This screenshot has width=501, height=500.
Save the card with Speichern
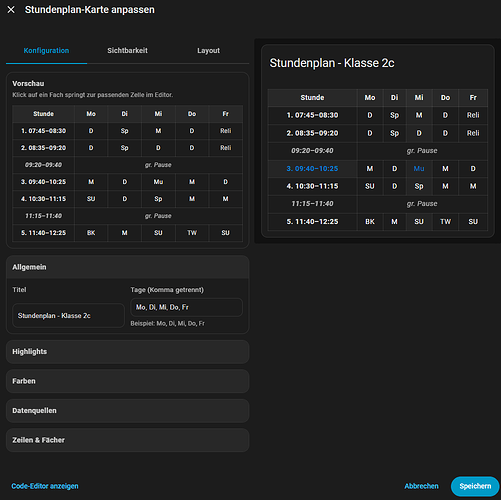475,486
